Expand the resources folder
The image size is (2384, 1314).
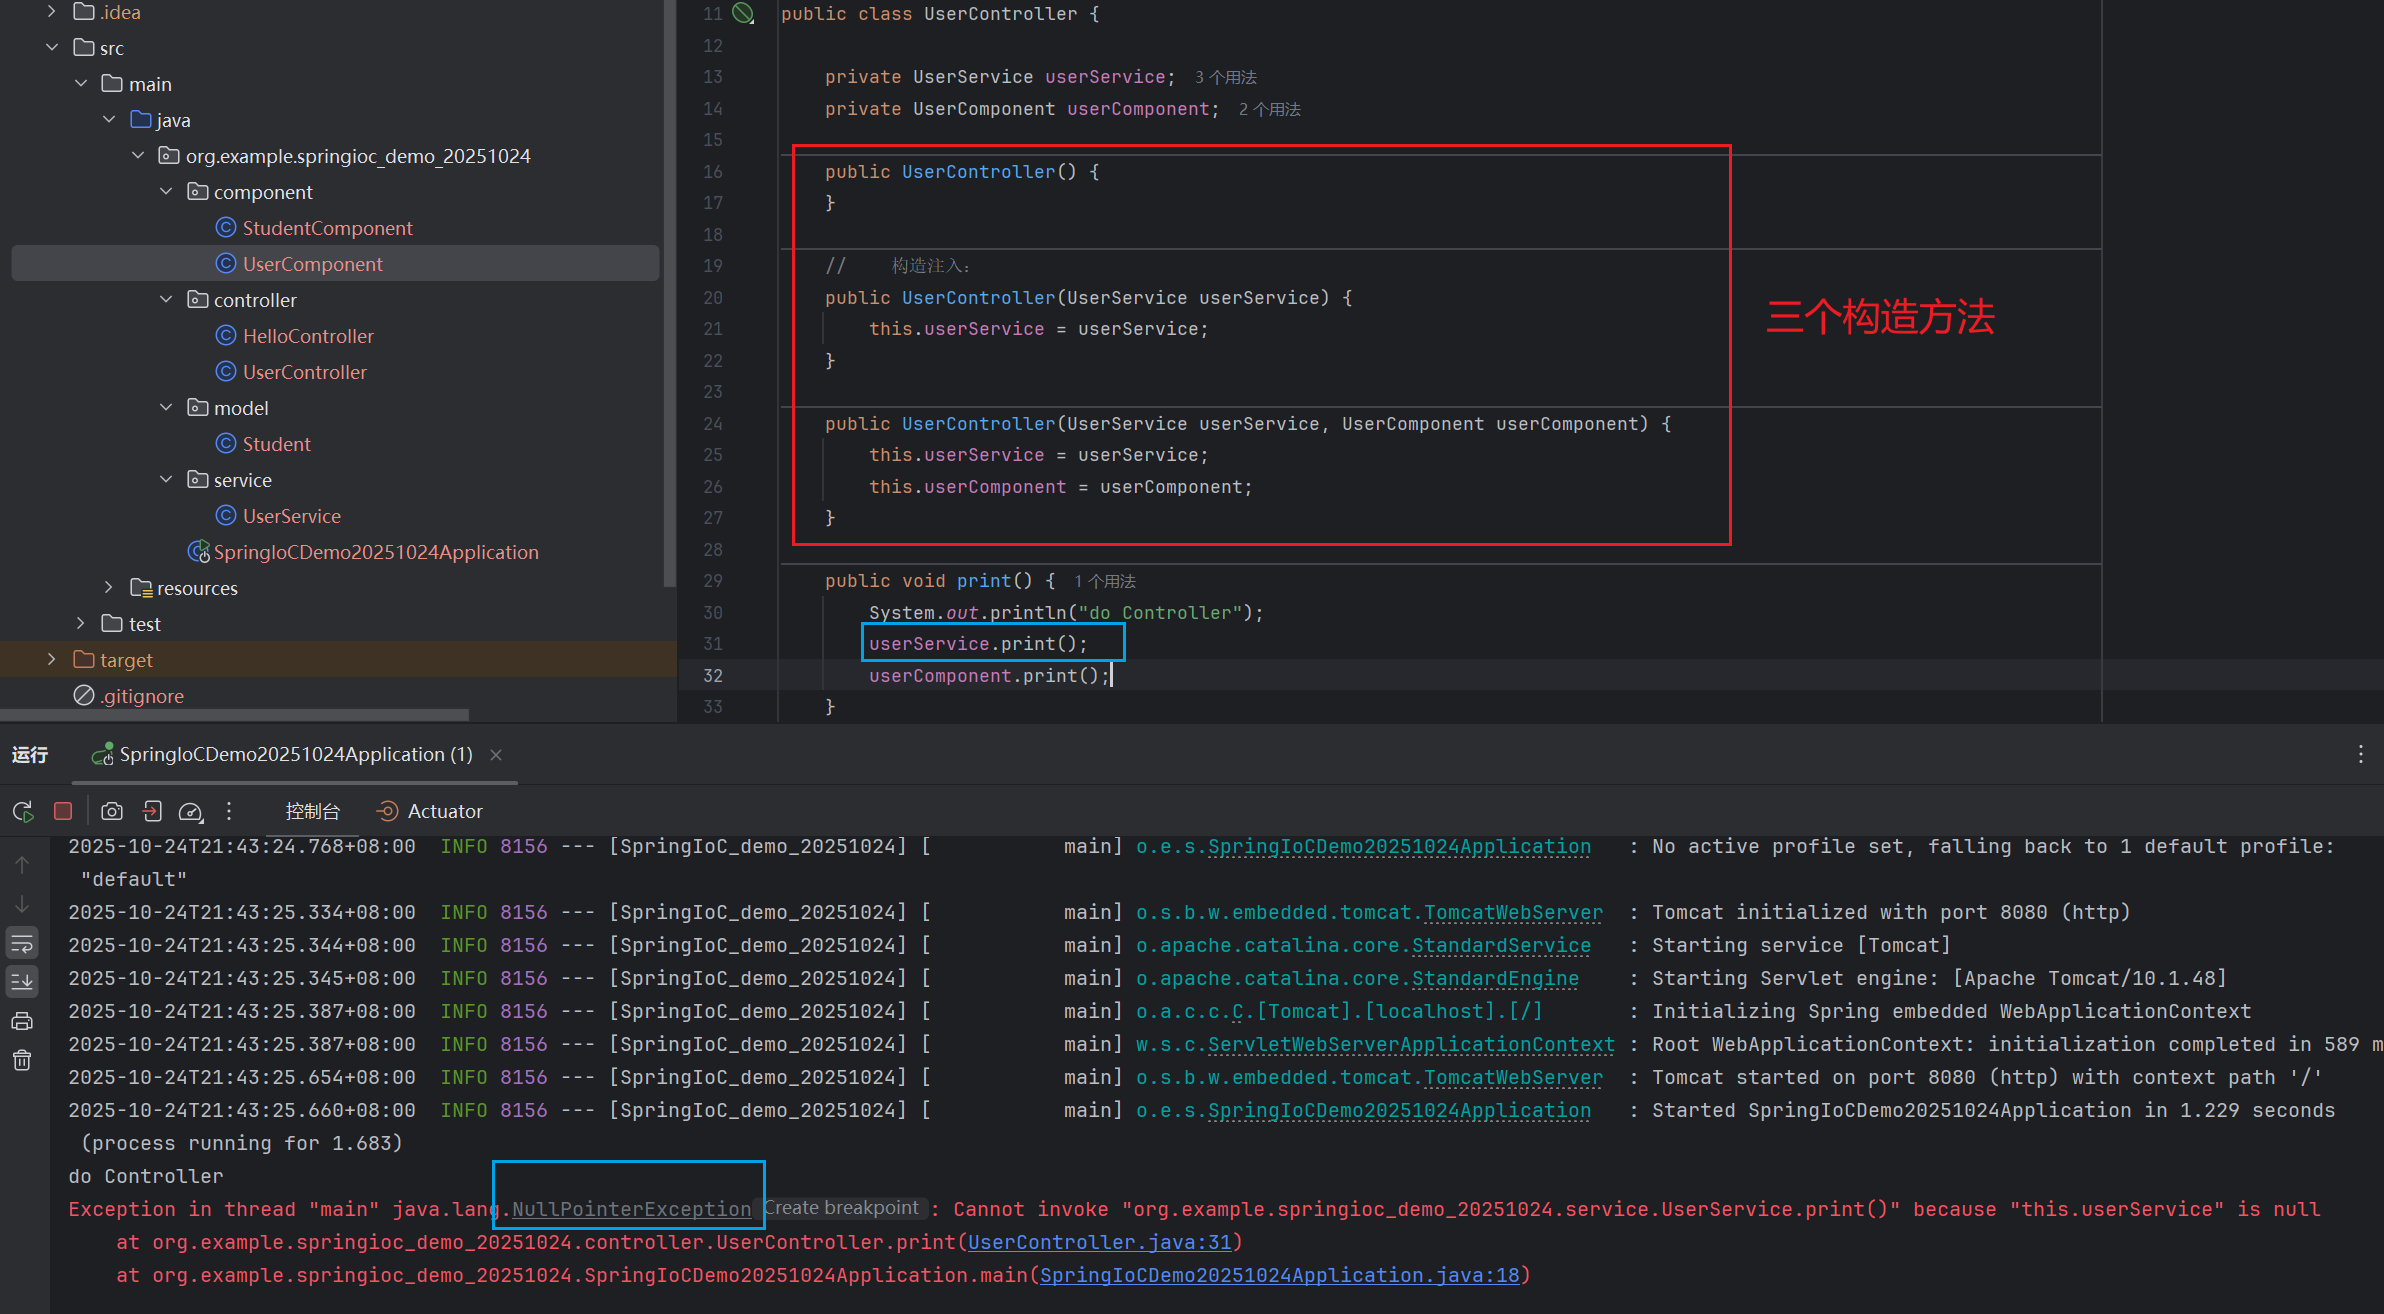pyautogui.click(x=109, y=587)
